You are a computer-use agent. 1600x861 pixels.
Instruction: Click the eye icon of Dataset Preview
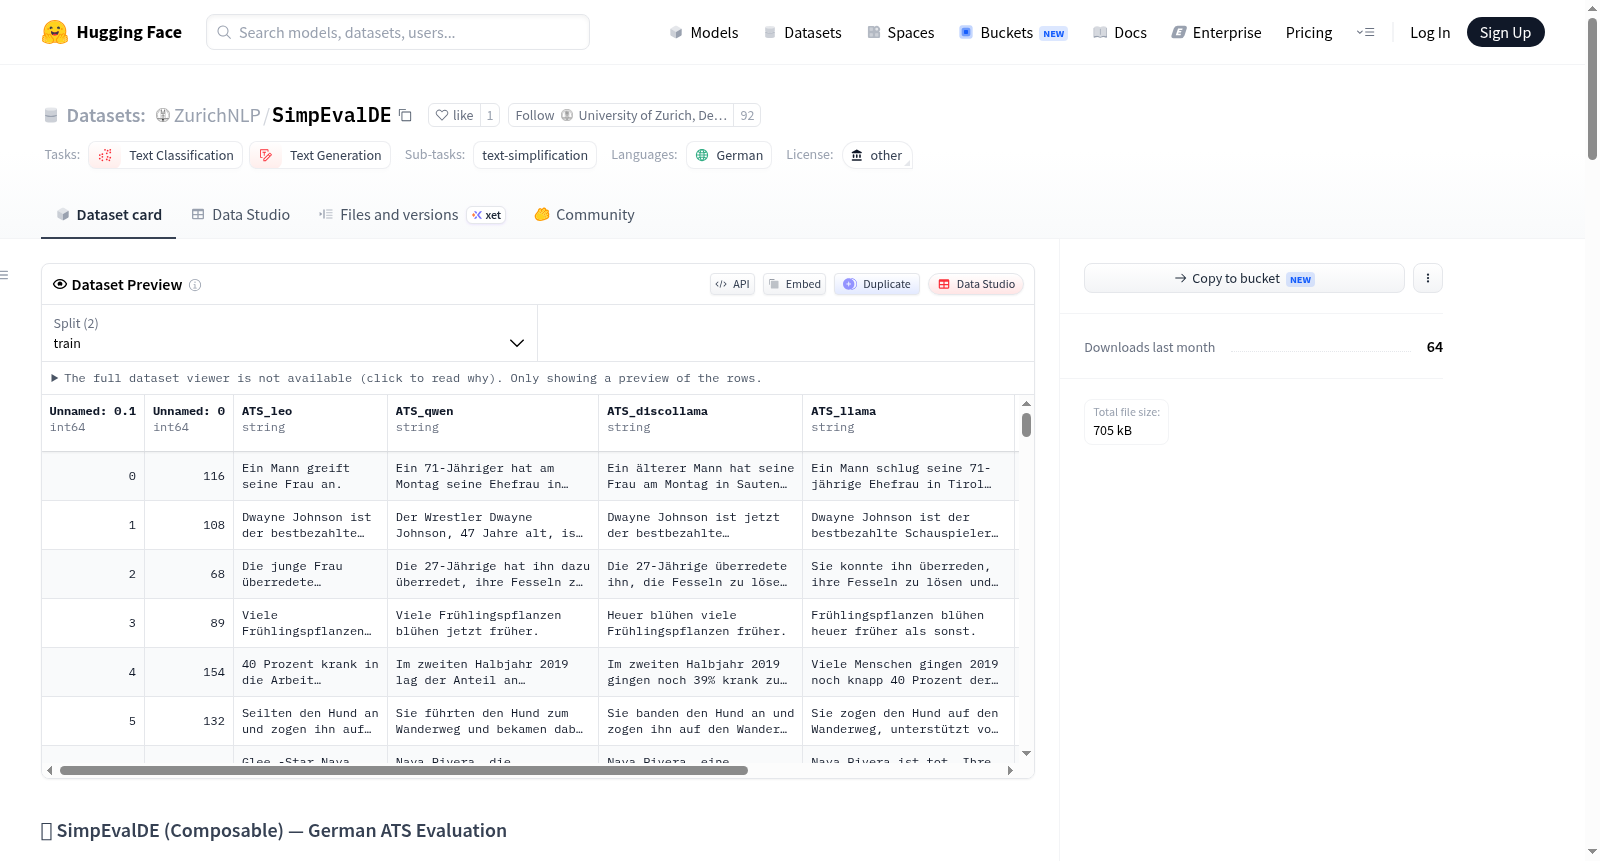pos(60,284)
